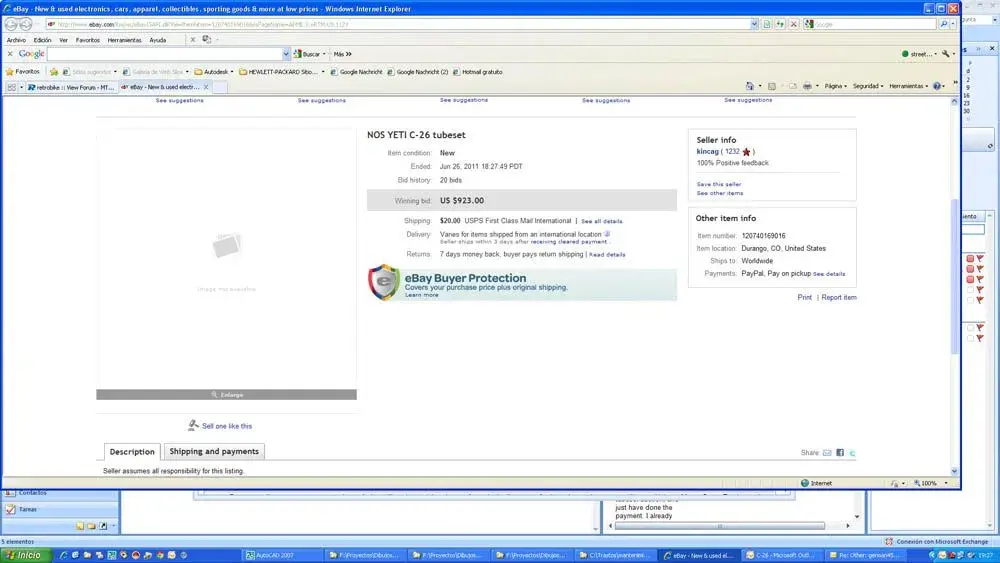
Task: Close the eBay browser tab
Action: [206, 87]
